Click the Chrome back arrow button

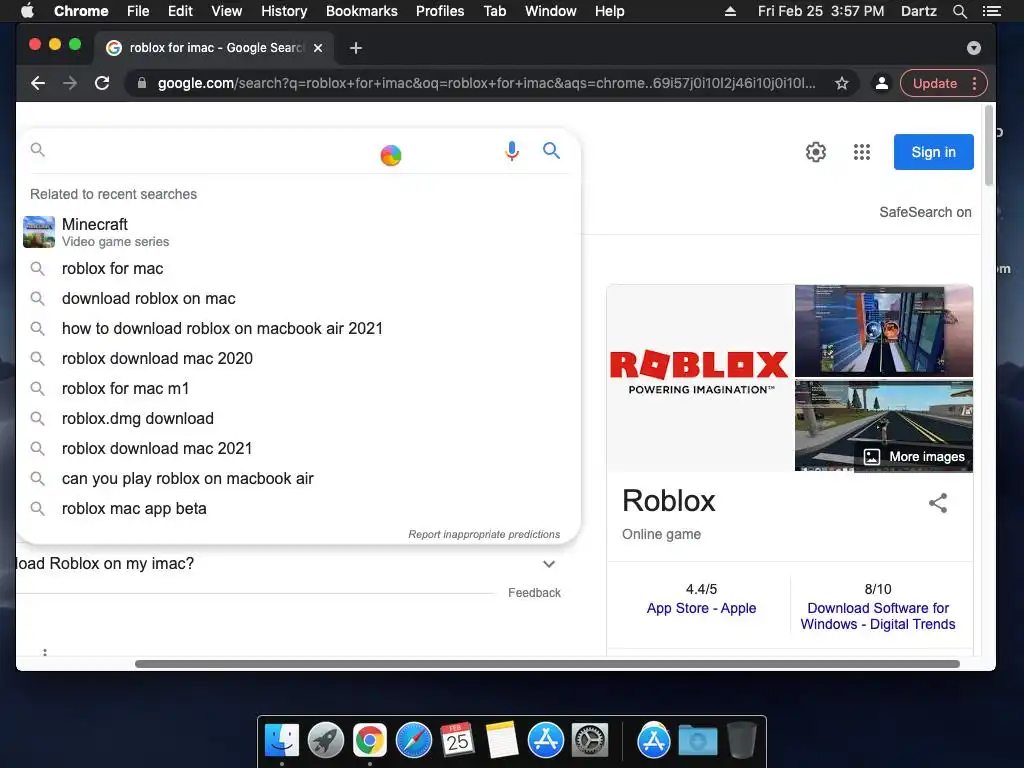click(38, 83)
